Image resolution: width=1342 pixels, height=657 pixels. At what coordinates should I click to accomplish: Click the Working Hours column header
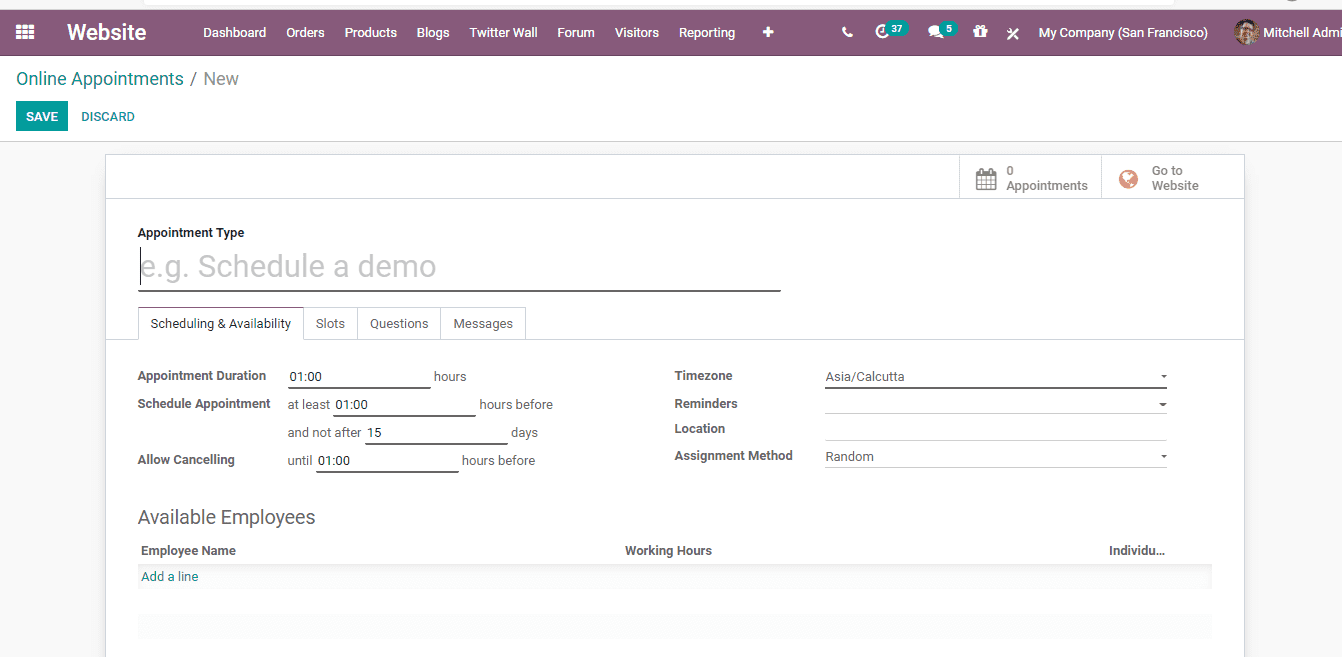(668, 550)
